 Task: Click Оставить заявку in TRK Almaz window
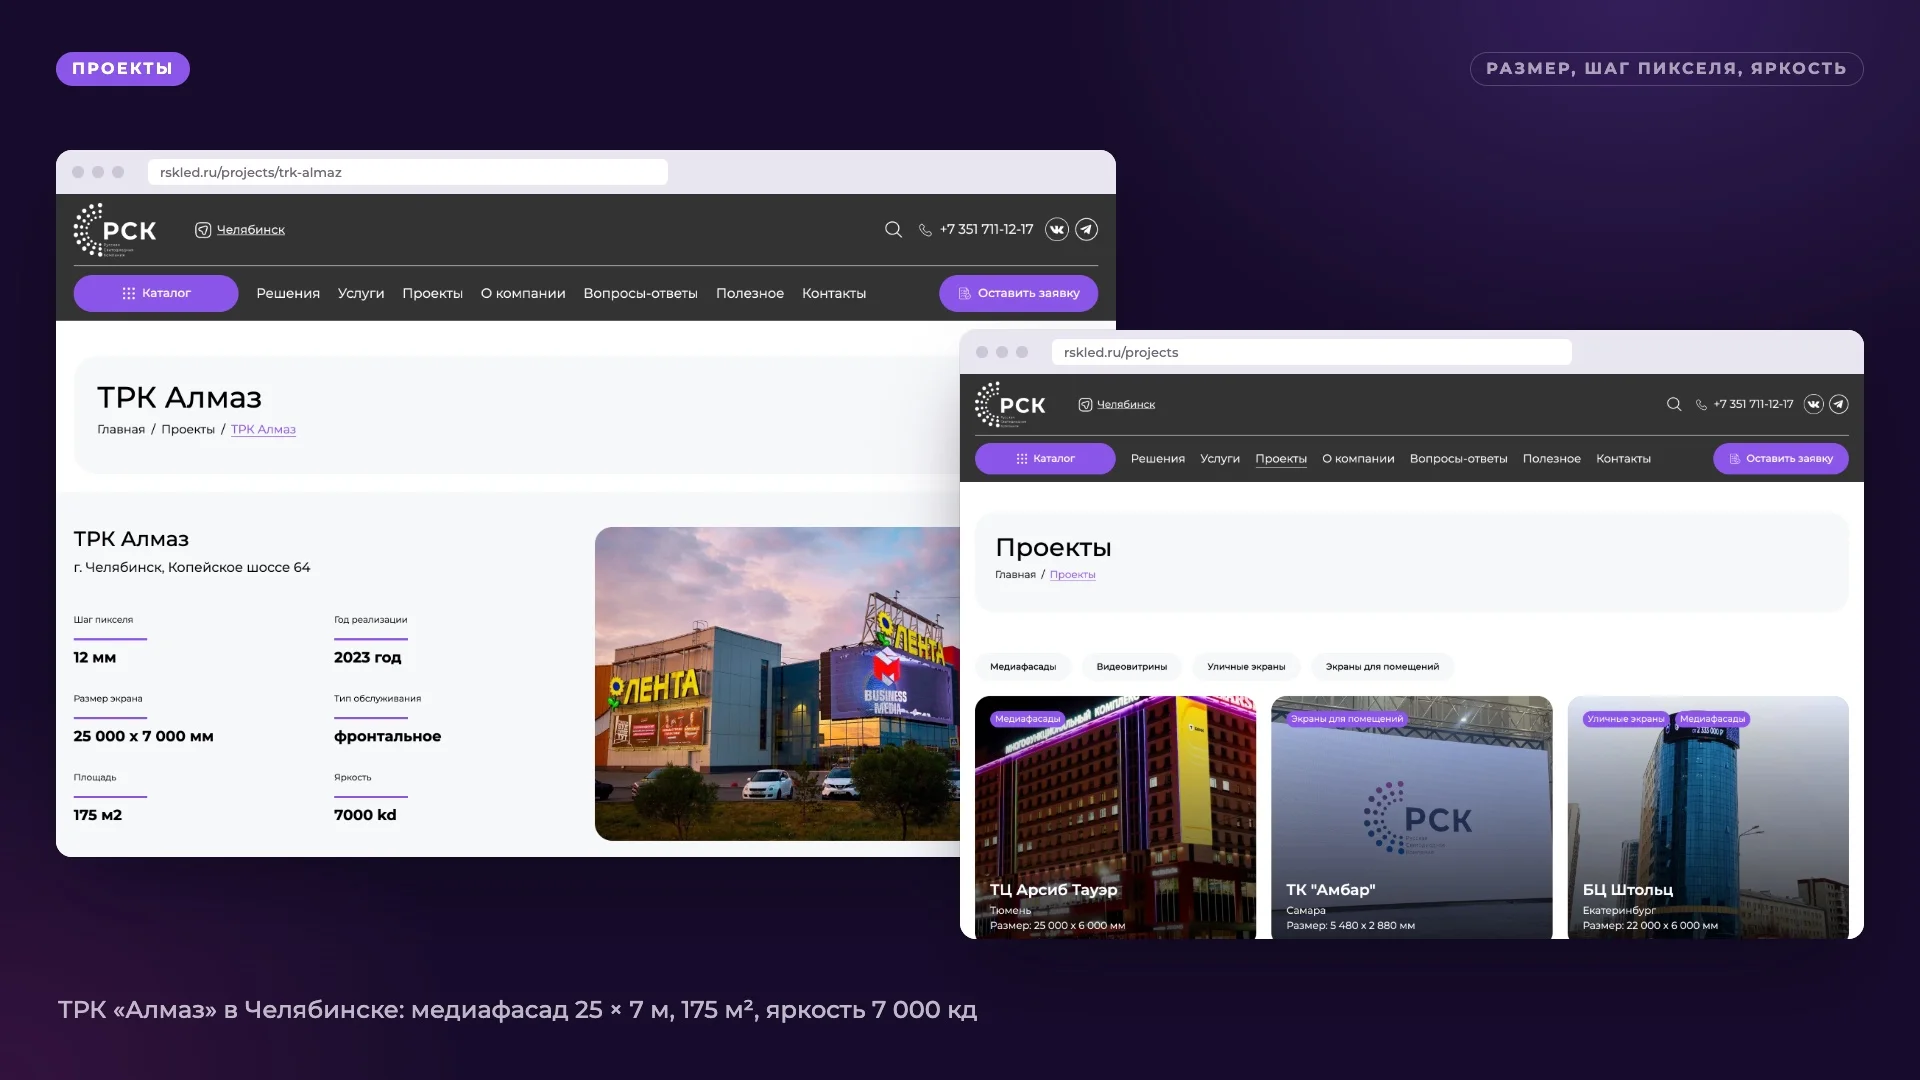1018,294
